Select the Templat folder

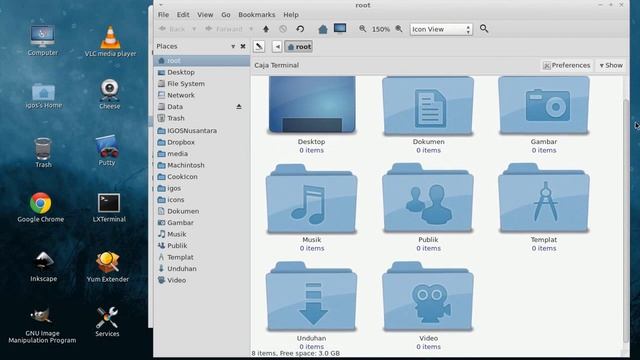[x=544, y=199]
